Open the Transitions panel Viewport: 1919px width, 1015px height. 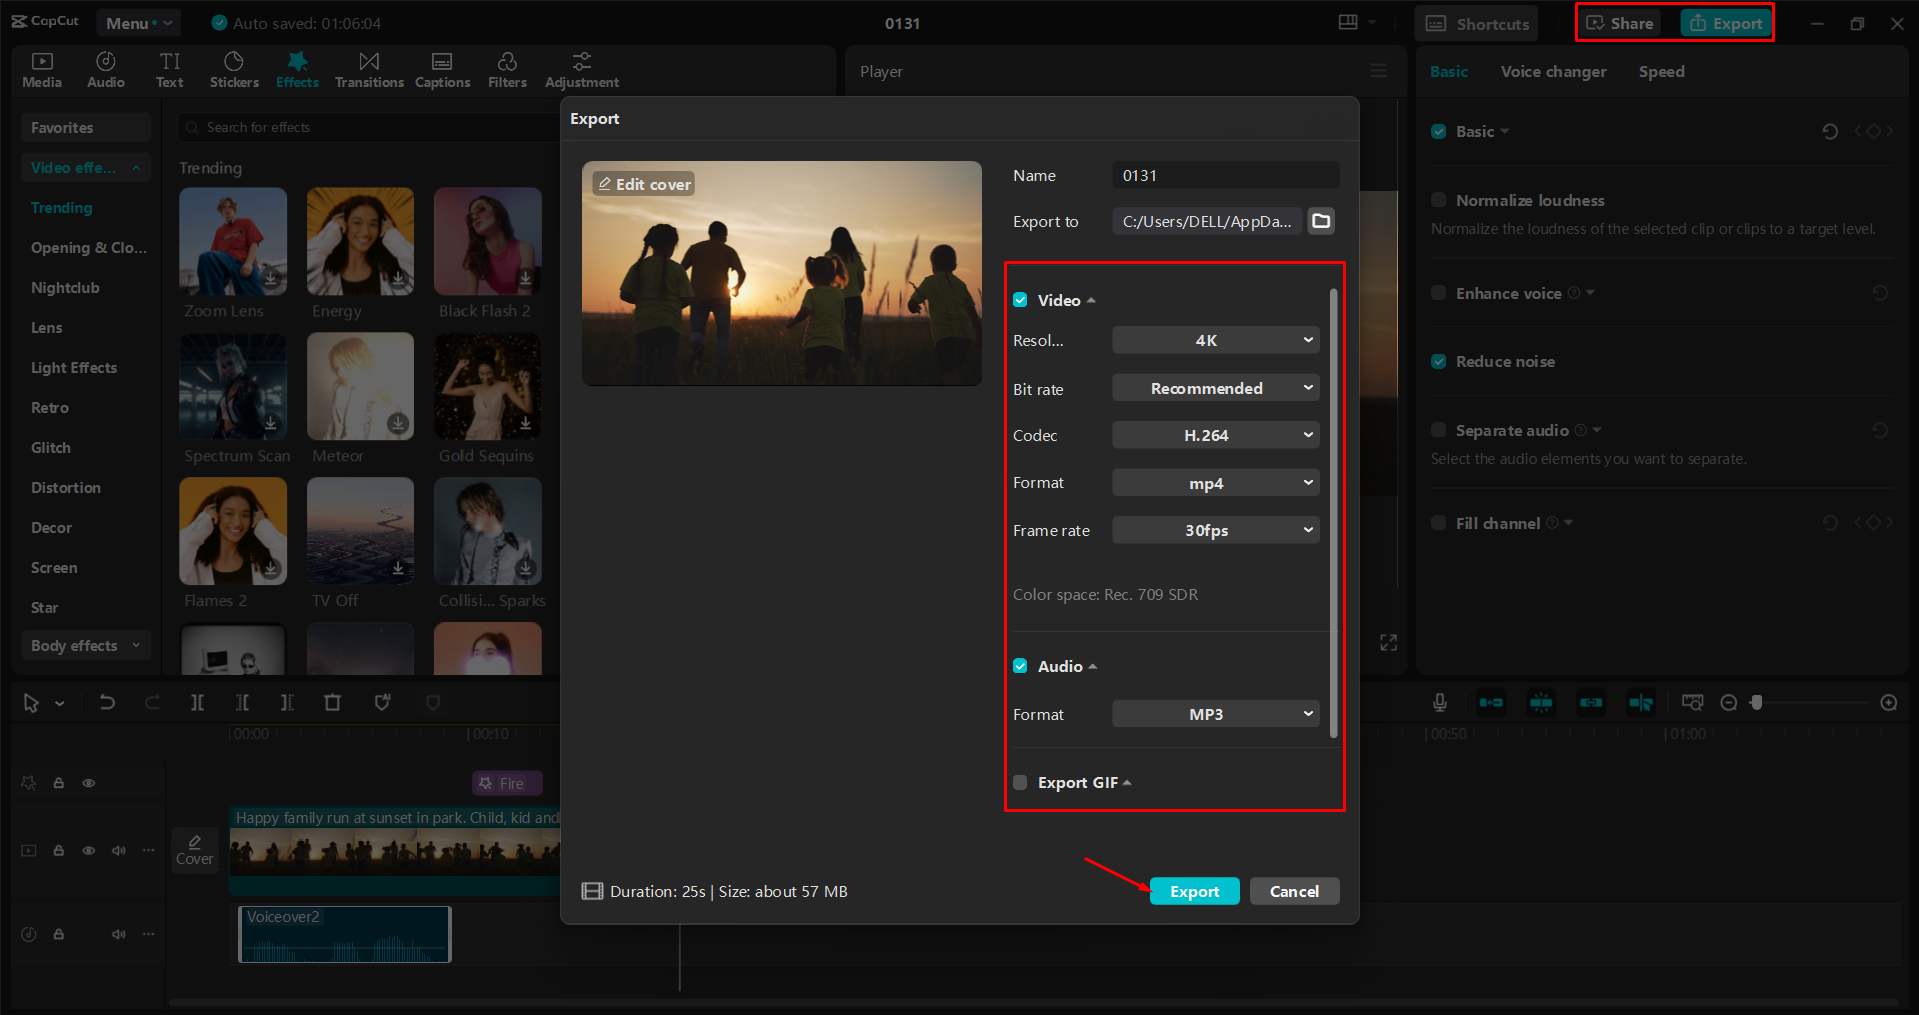[368, 69]
